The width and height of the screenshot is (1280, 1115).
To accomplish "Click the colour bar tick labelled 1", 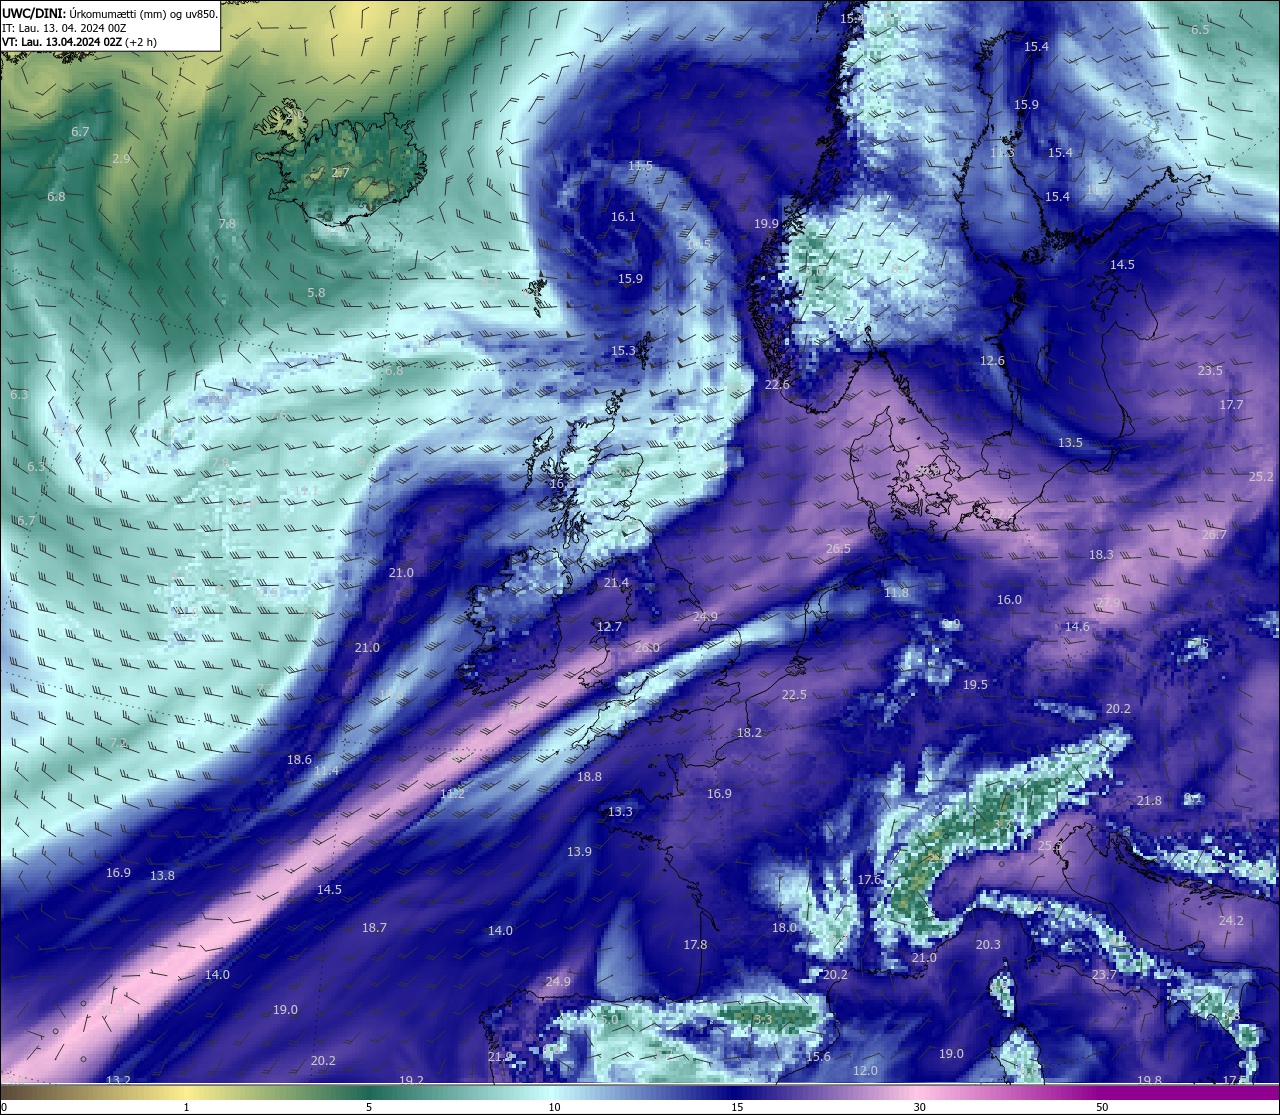I will 187,1107.
